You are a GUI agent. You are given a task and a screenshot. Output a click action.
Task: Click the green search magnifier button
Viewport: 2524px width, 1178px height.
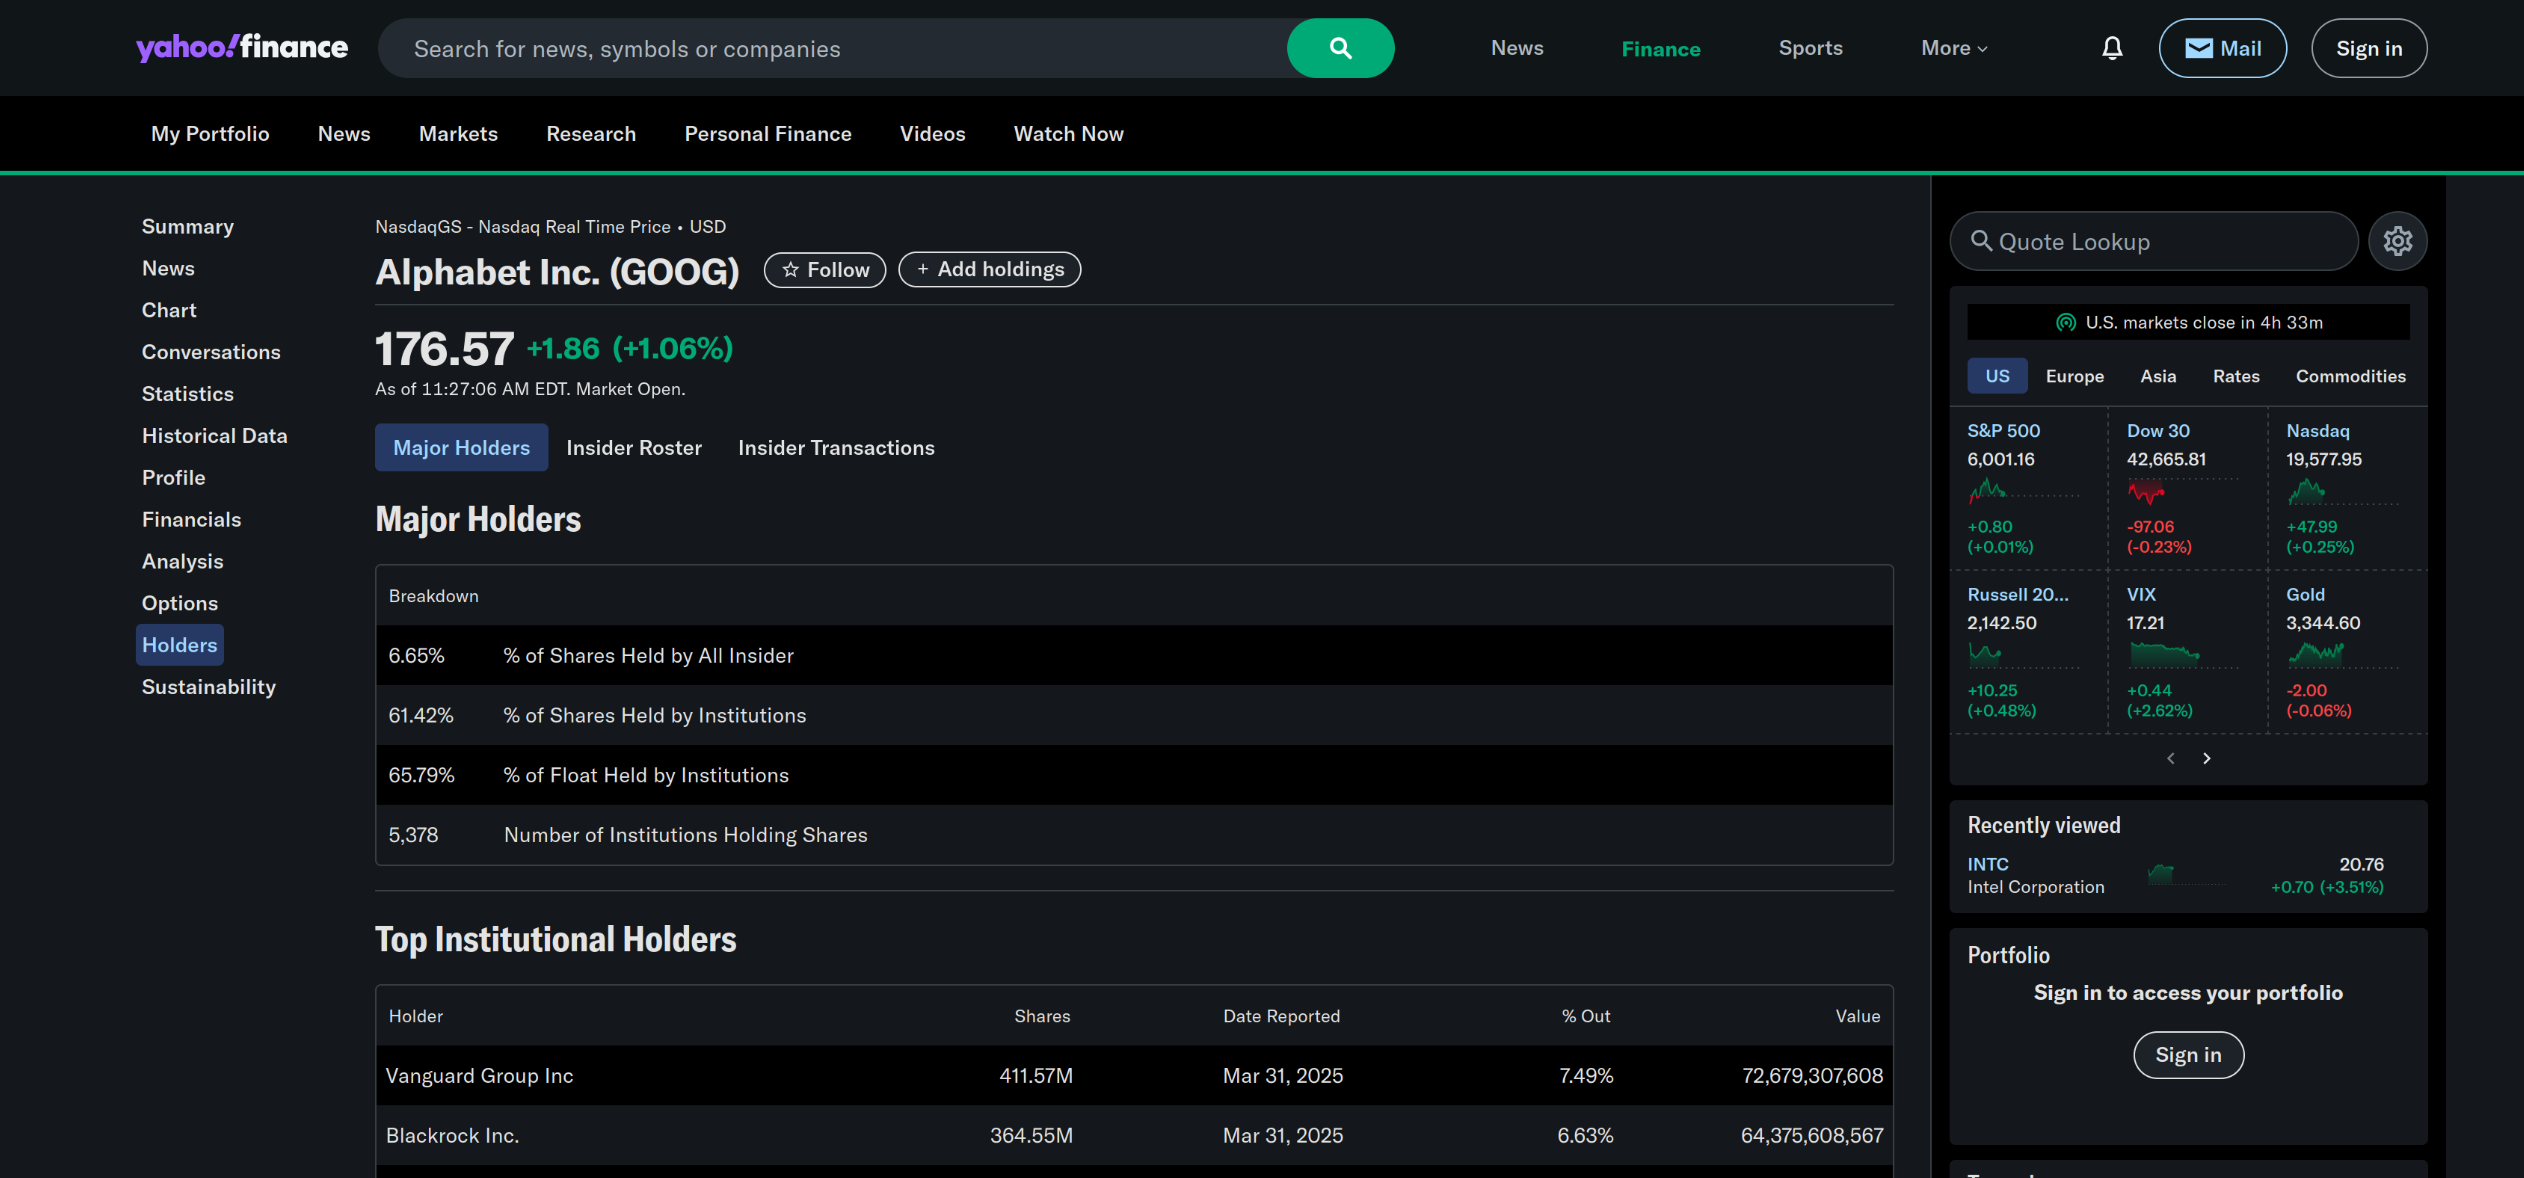pyautogui.click(x=1340, y=48)
